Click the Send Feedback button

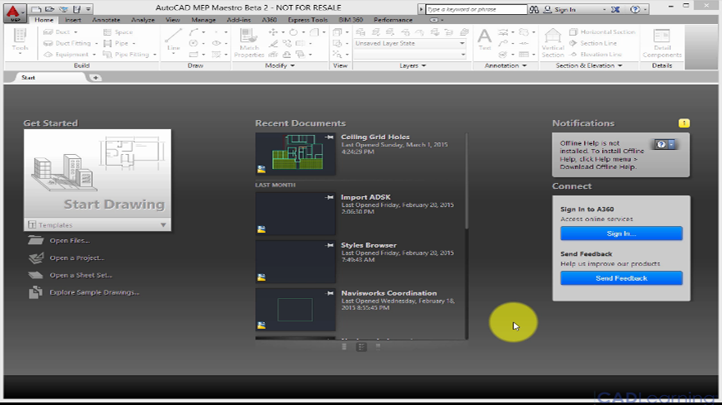(x=621, y=278)
